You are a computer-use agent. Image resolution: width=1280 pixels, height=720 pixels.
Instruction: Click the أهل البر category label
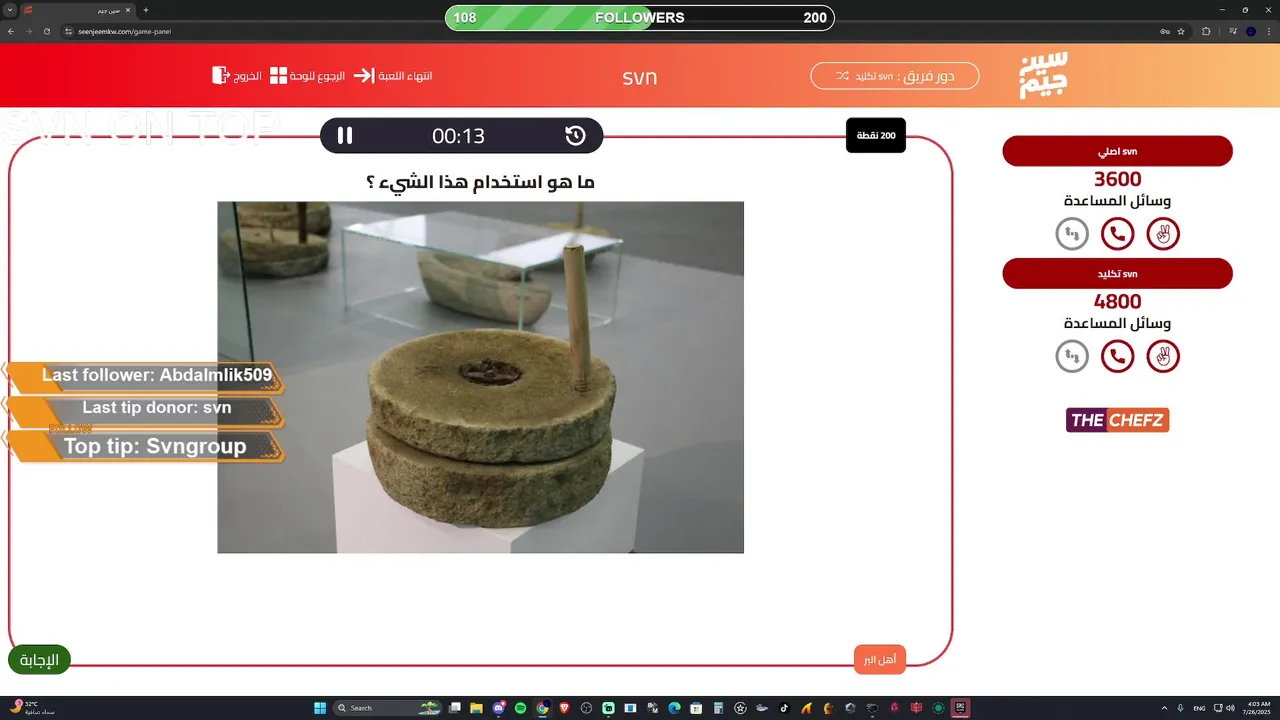click(880, 659)
